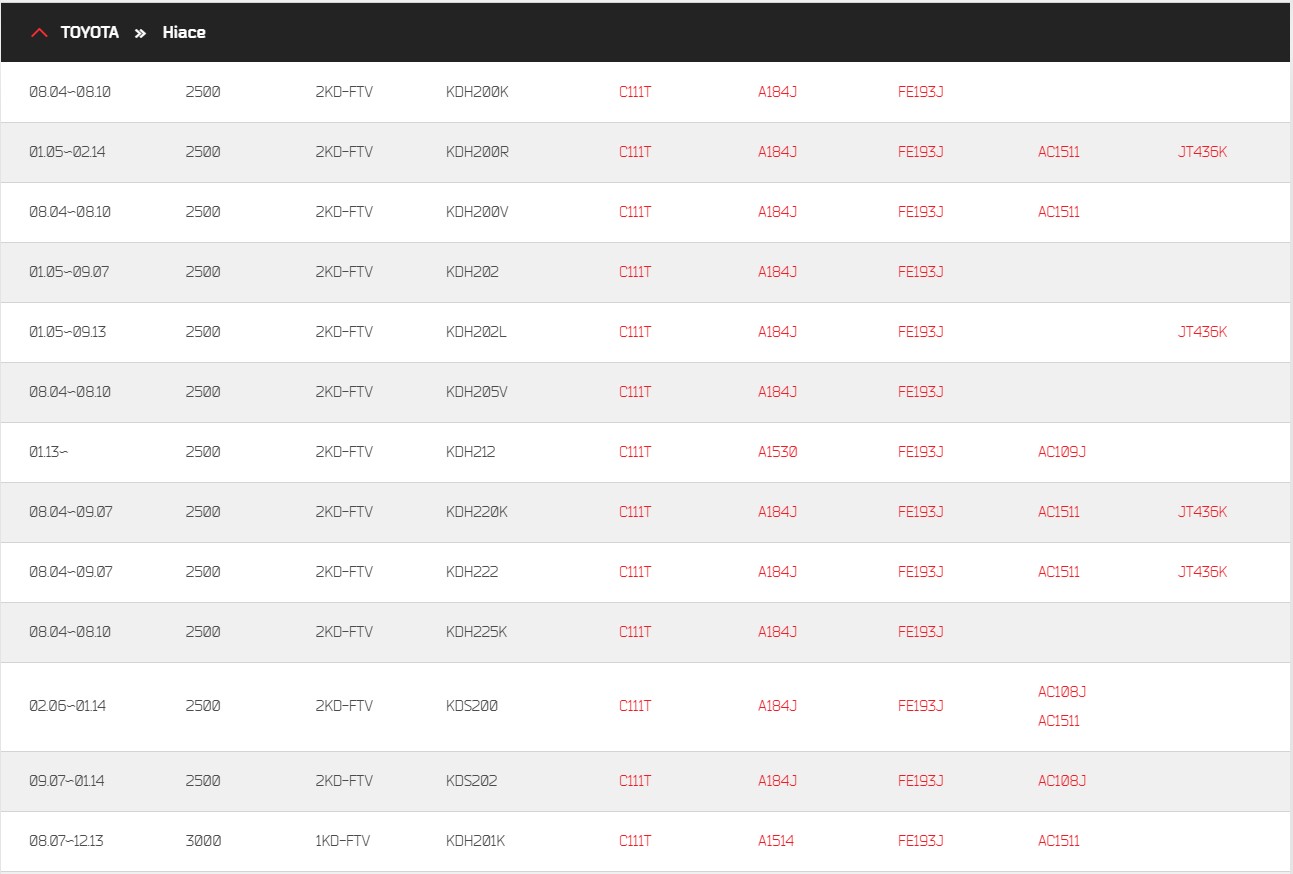Click the TOYOTA breadcrumb label
Screen dimensions: 1293x874
coord(90,32)
